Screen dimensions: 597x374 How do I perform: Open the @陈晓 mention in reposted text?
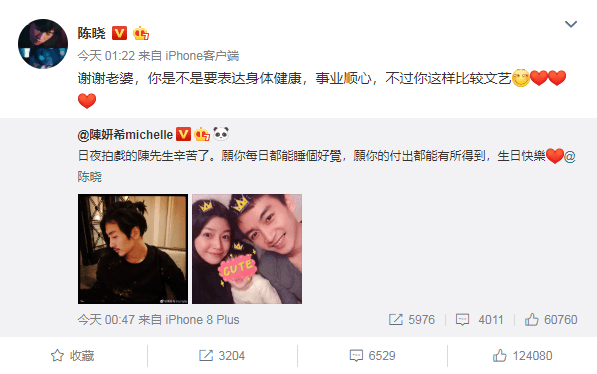click(90, 177)
